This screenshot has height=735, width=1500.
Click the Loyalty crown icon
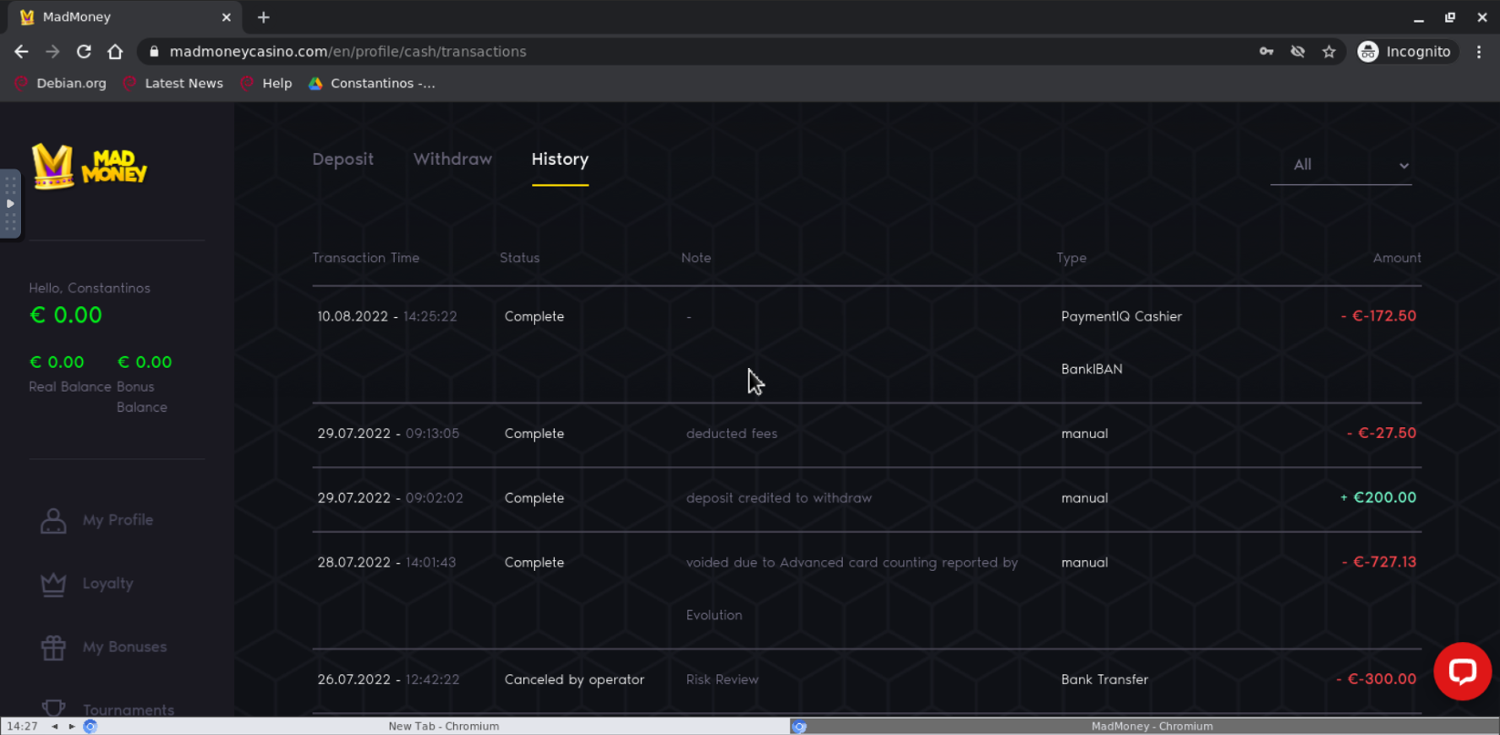point(53,584)
